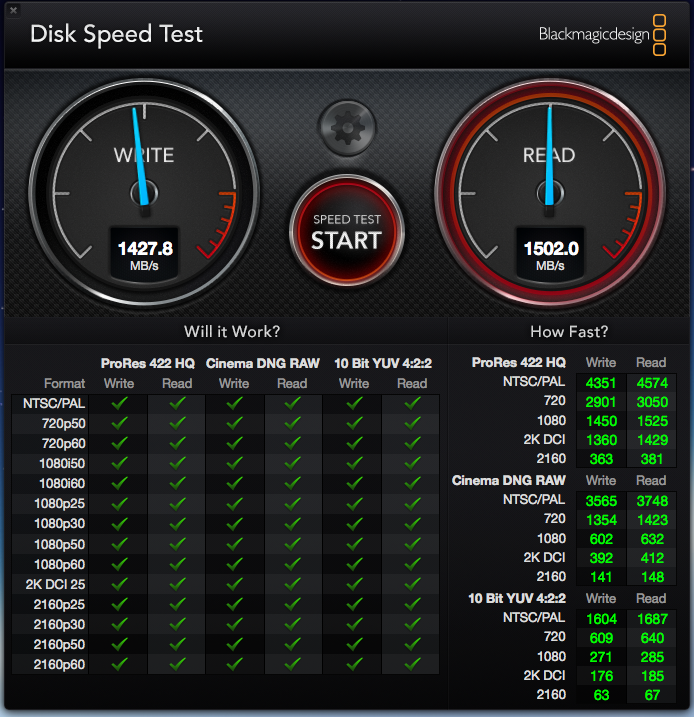
Task: Click the 1080i60 format row label
Action: coord(62,483)
